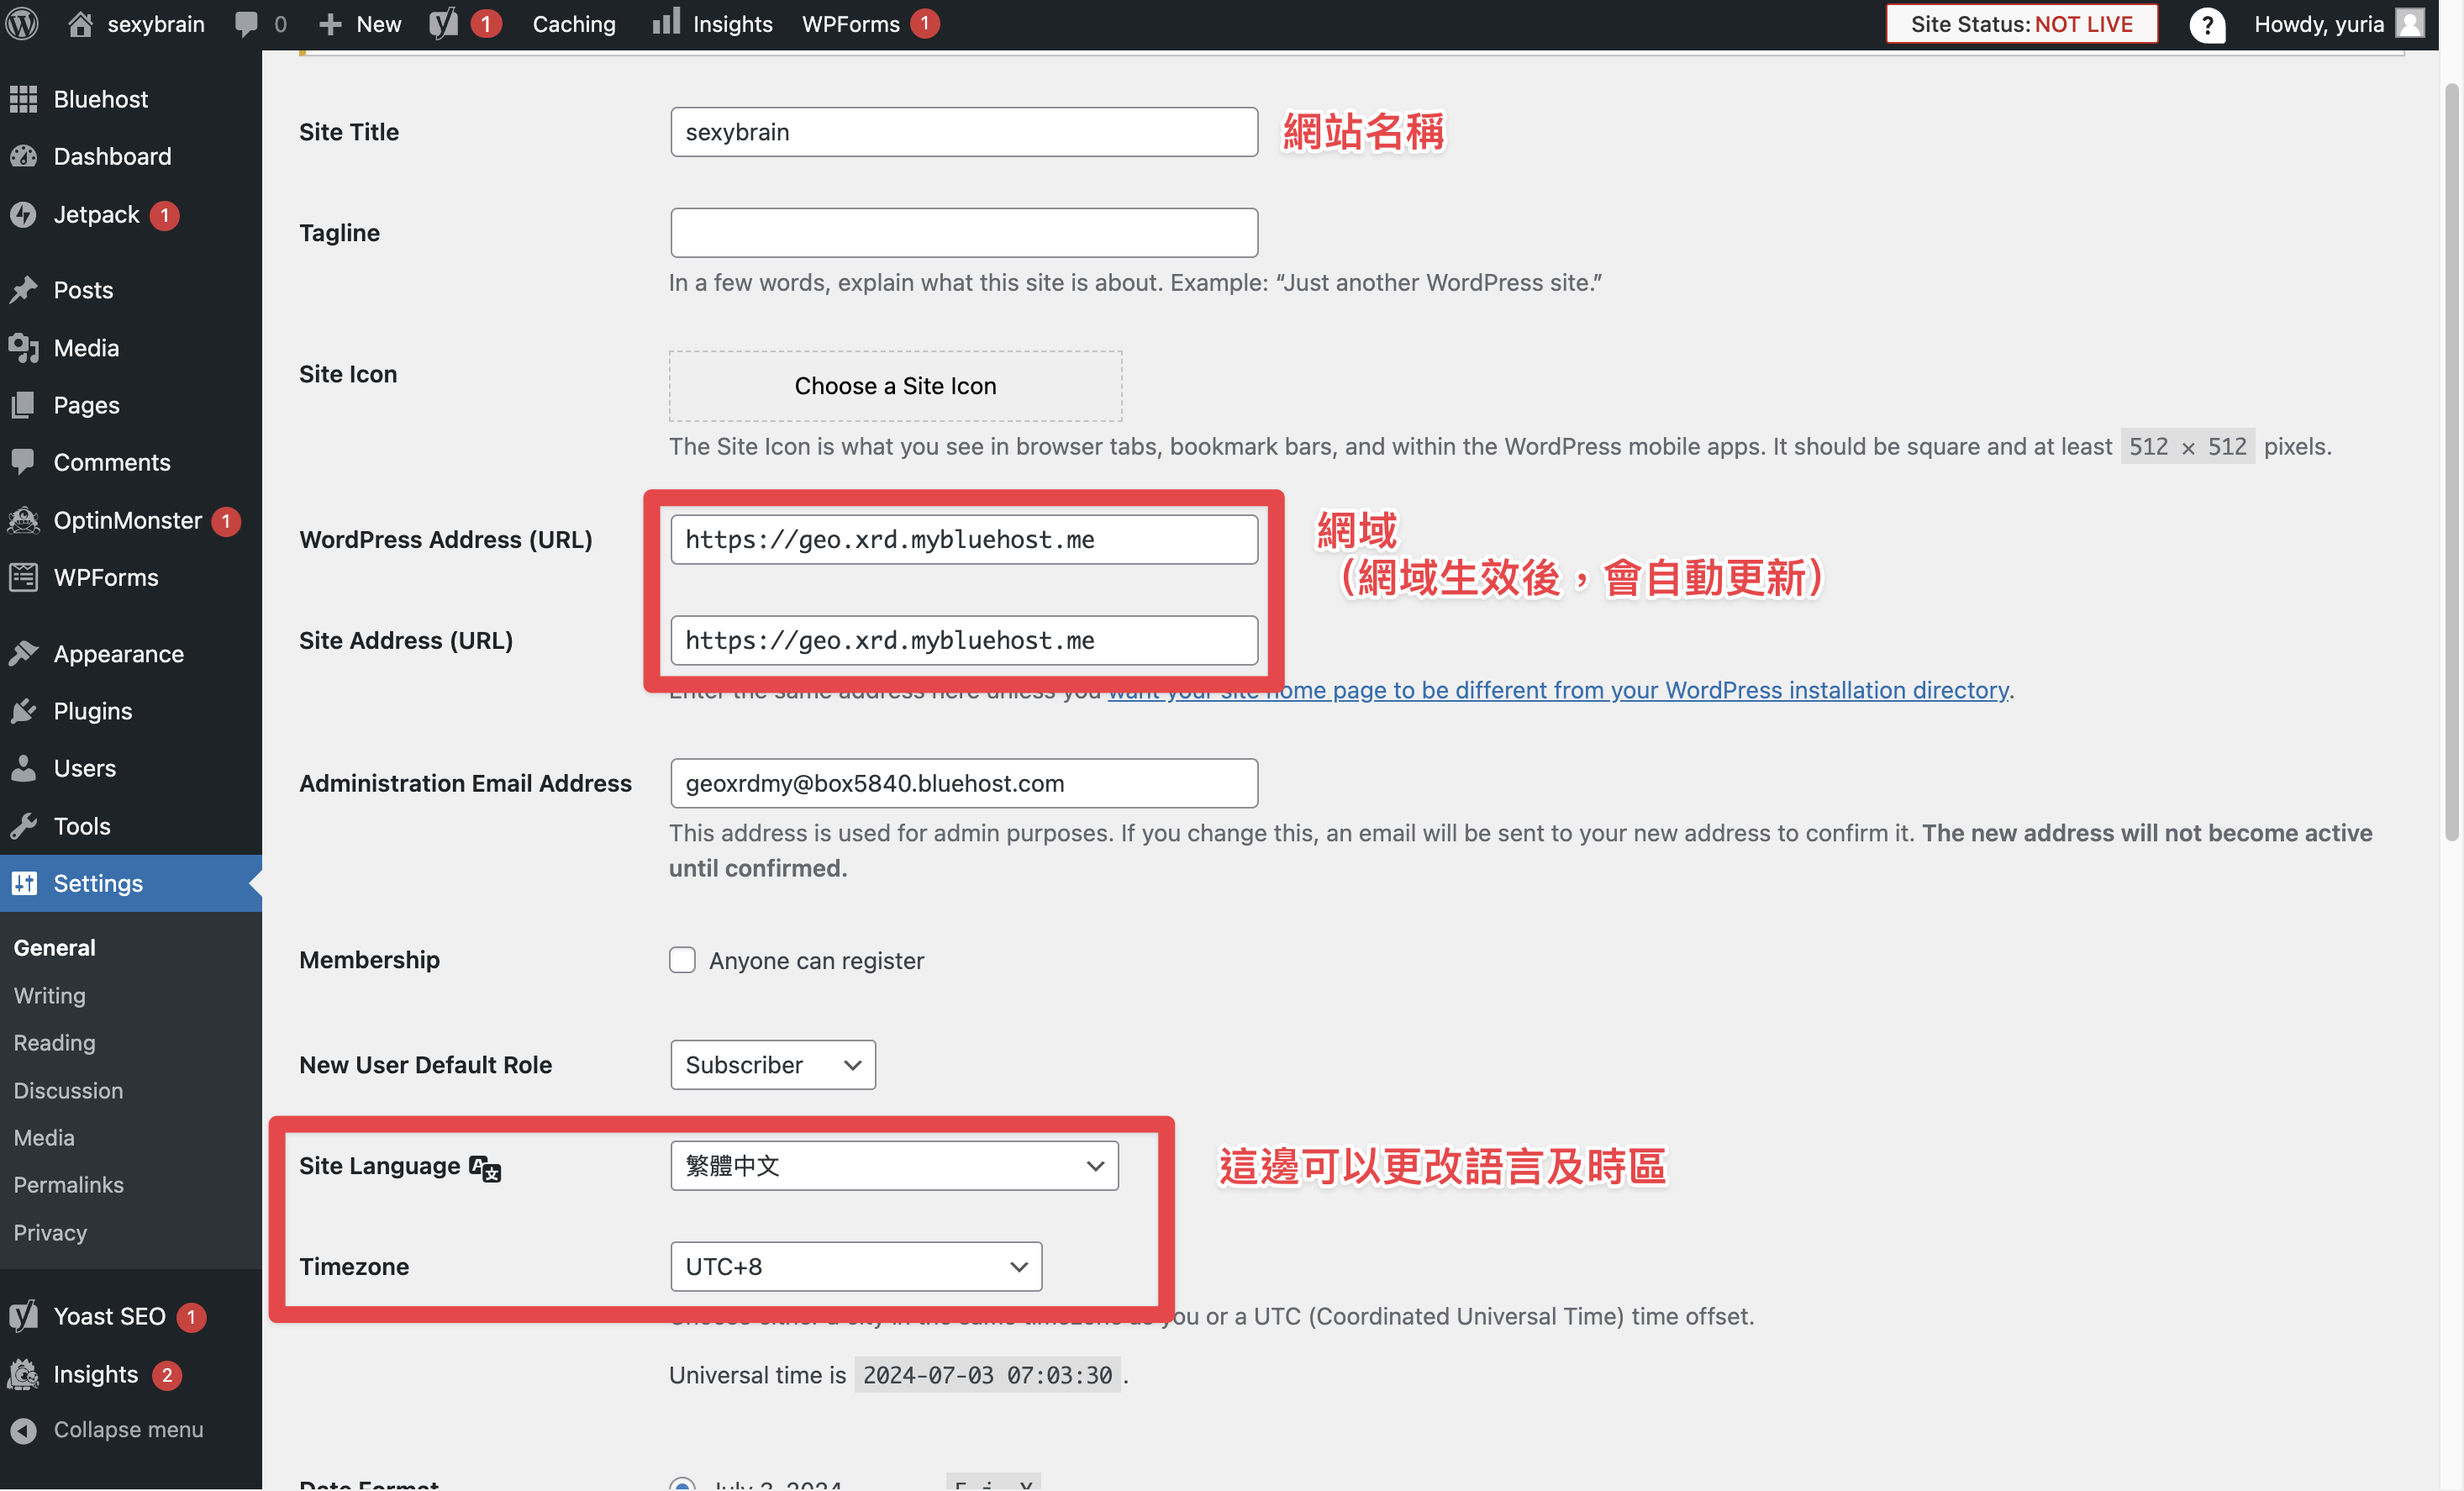Click the OptinMonster icon in the sidebar
The image size is (2464, 1491).
click(24, 520)
